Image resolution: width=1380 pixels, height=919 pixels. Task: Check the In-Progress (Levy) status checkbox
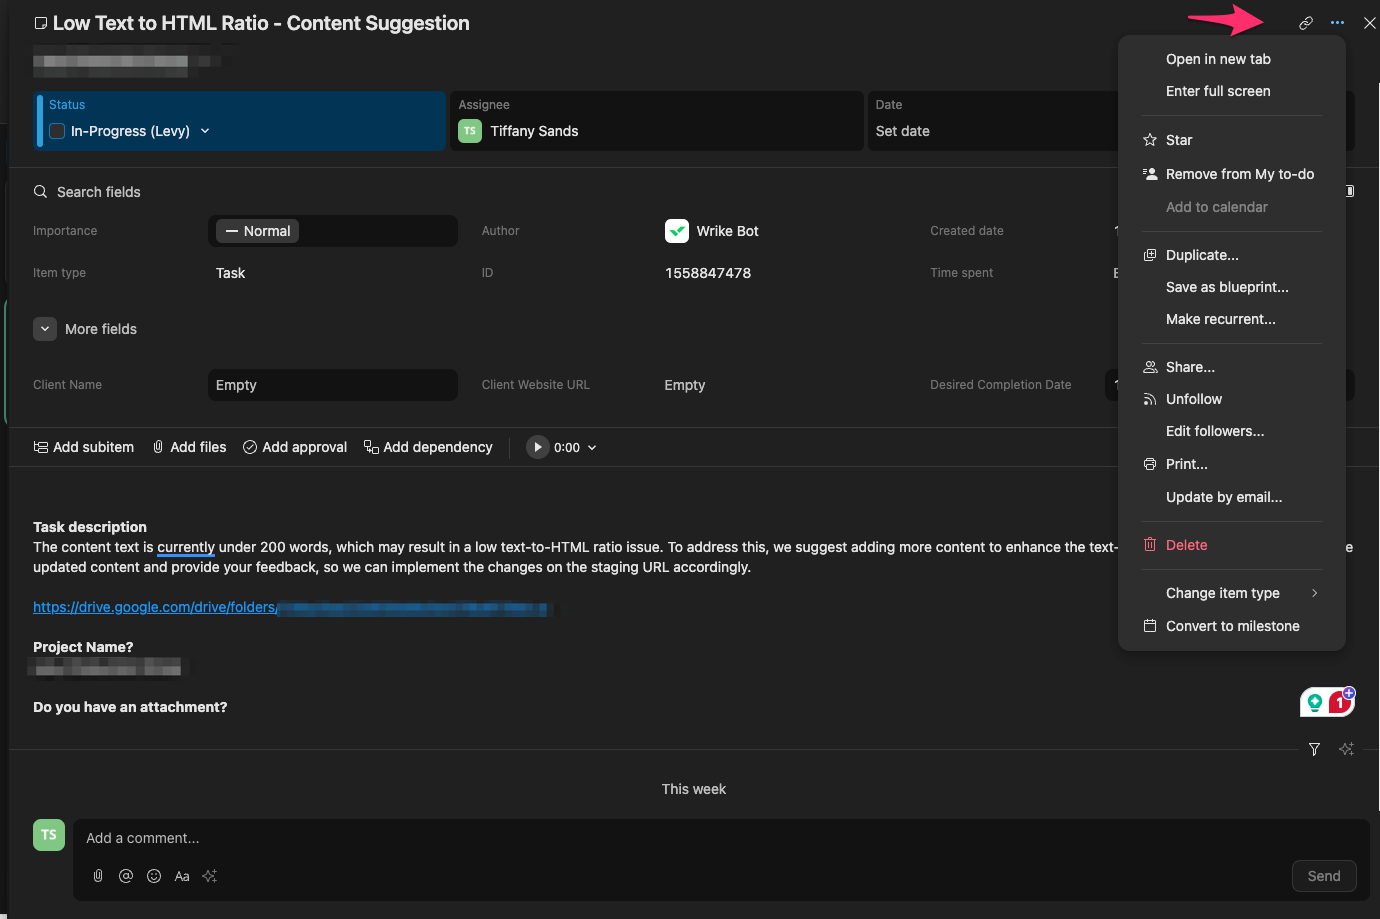57,131
